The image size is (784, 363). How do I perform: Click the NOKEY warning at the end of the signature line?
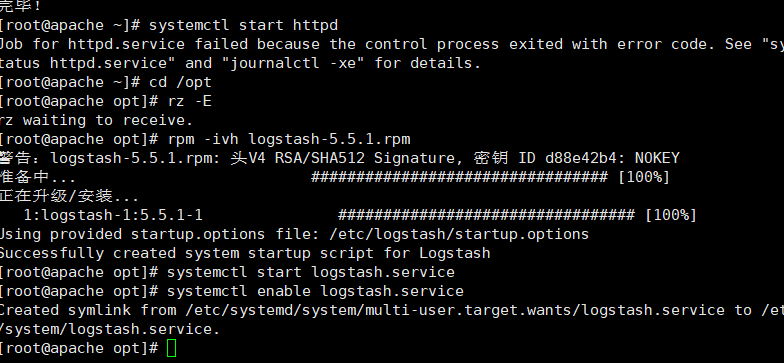click(657, 158)
